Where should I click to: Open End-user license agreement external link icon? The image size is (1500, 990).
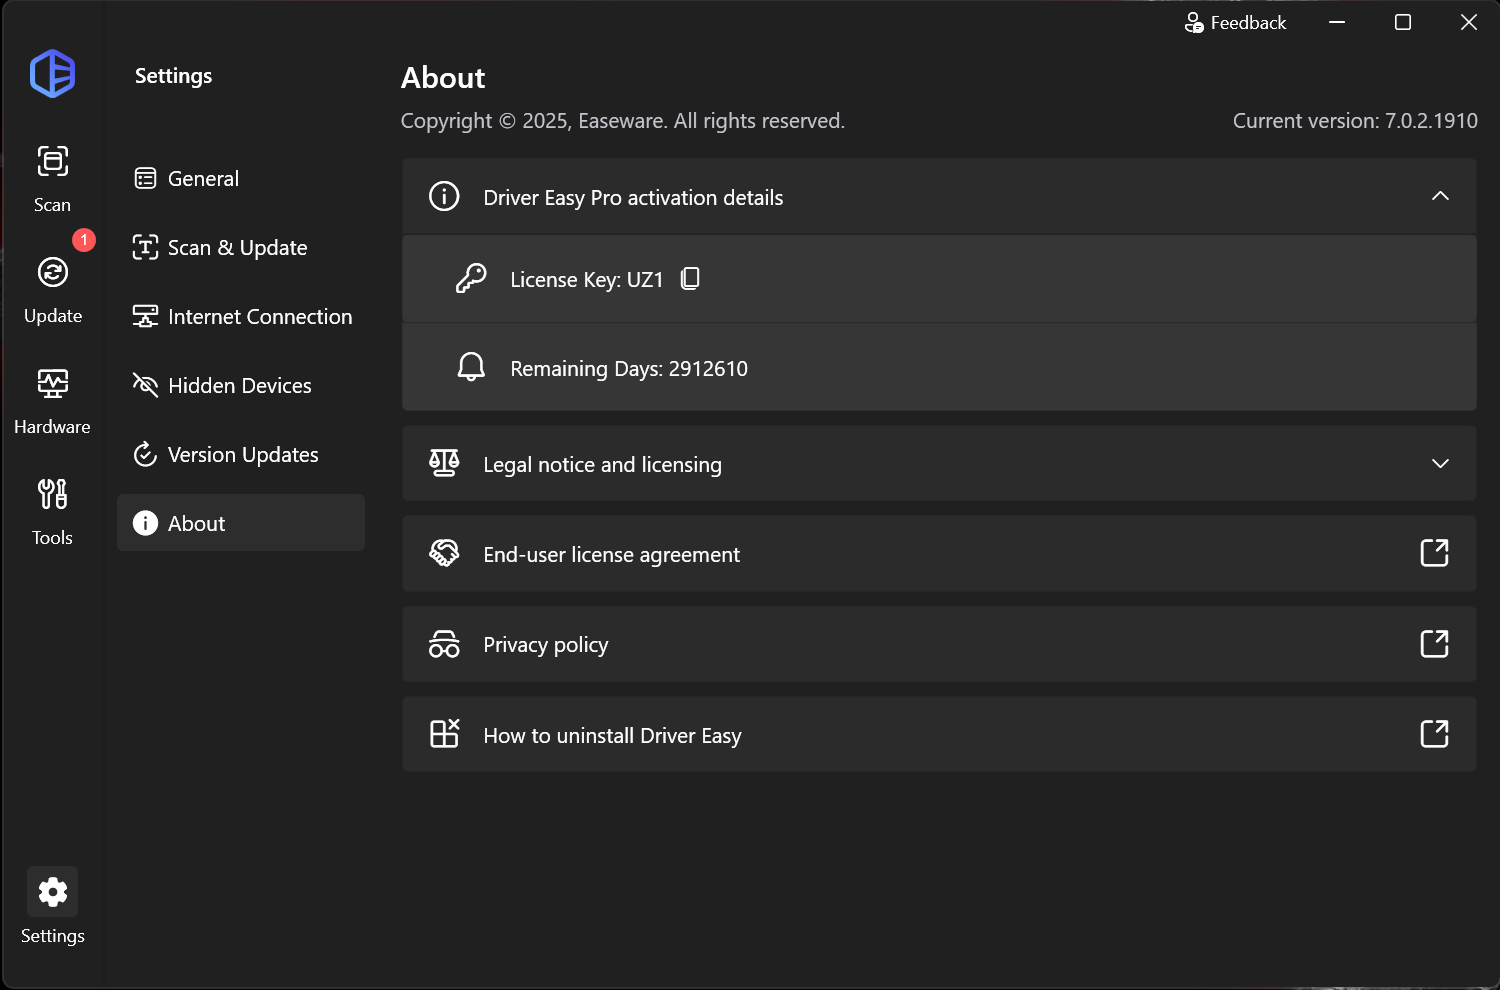click(1434, 553)
